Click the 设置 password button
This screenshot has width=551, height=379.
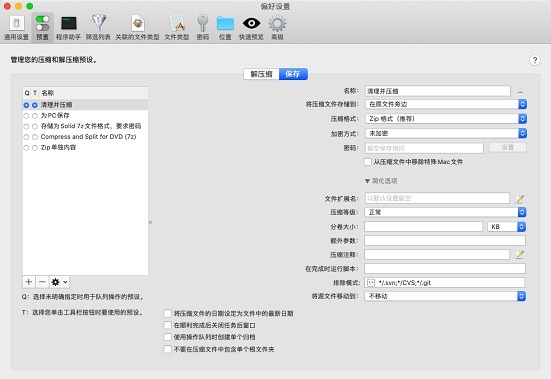[507, 148]
